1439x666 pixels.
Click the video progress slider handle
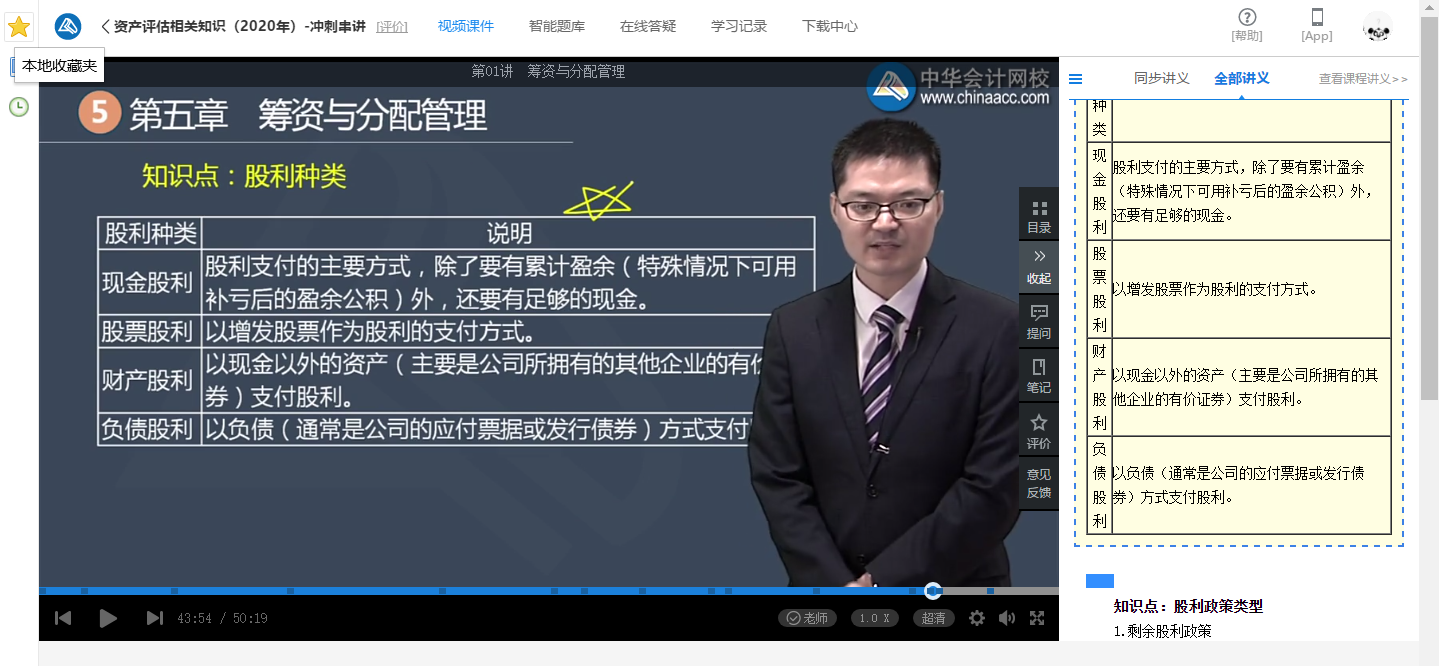(933, 591)
